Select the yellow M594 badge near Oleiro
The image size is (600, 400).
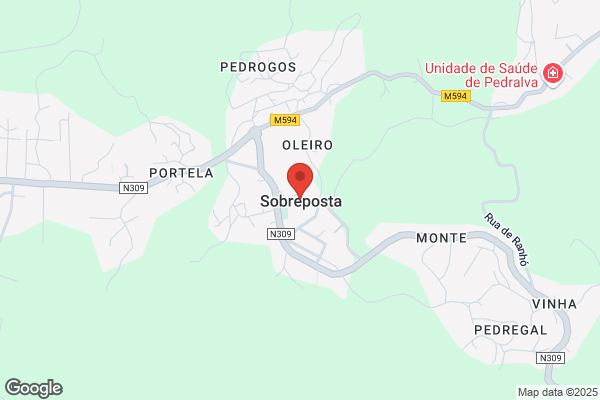coord(285,120)
